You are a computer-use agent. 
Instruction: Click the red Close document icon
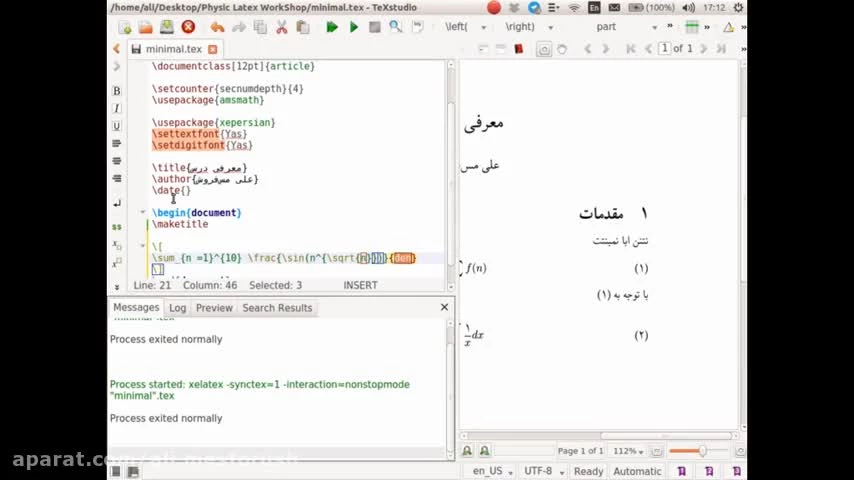point(188,27)
